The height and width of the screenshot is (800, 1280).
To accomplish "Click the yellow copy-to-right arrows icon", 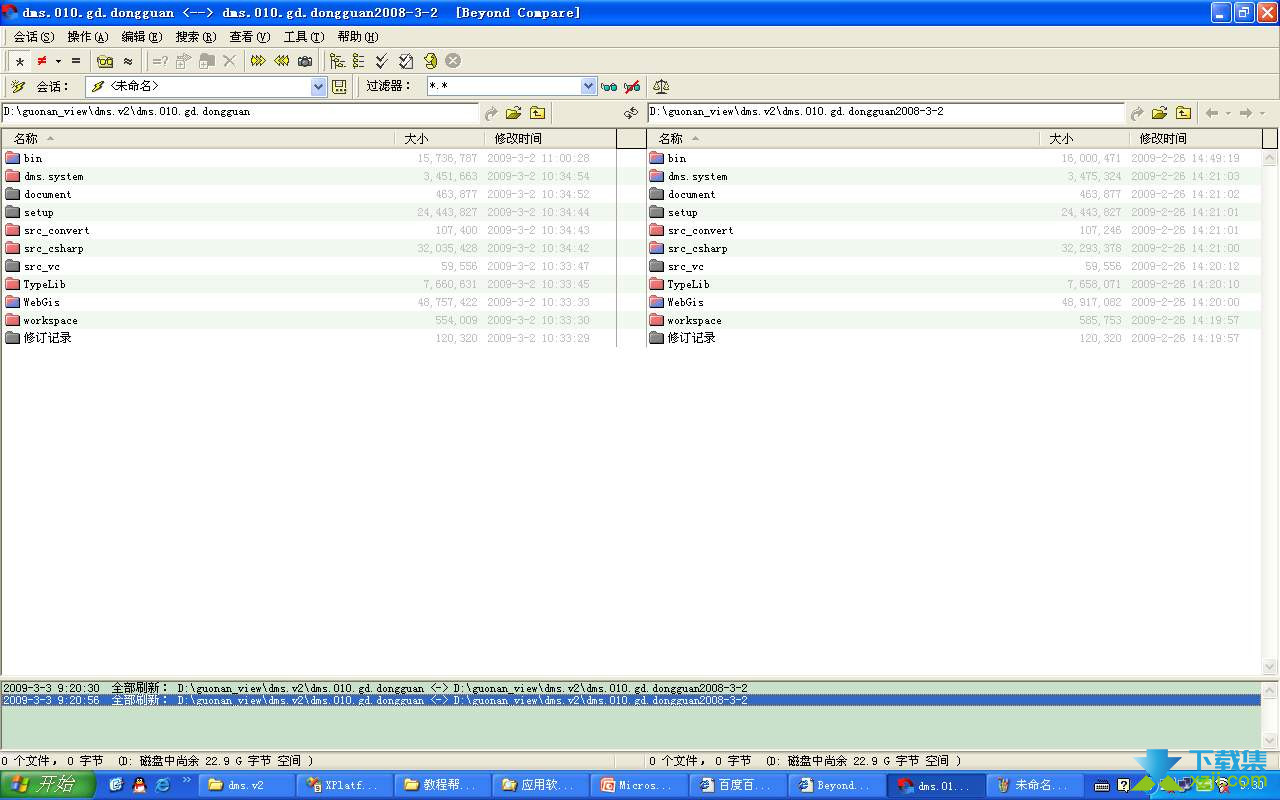I will (258, 61).
